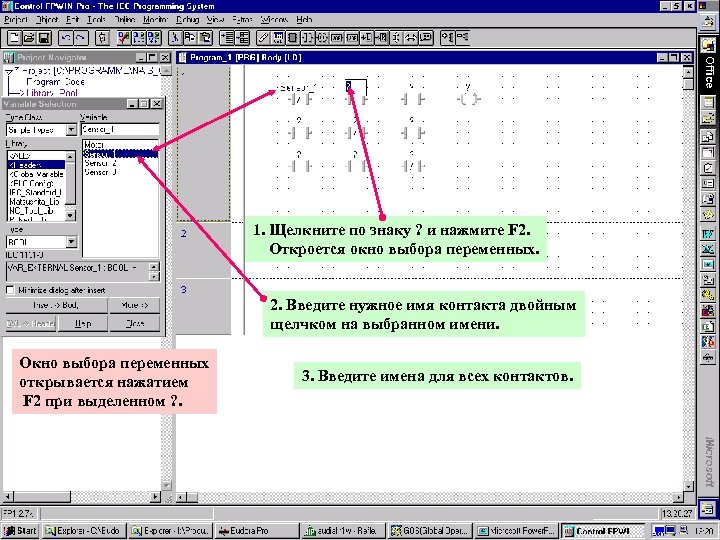The width and height of the screenshot is (720, 540).
Task: Click the Open project folder icon
Action: [x=29, y=38]
